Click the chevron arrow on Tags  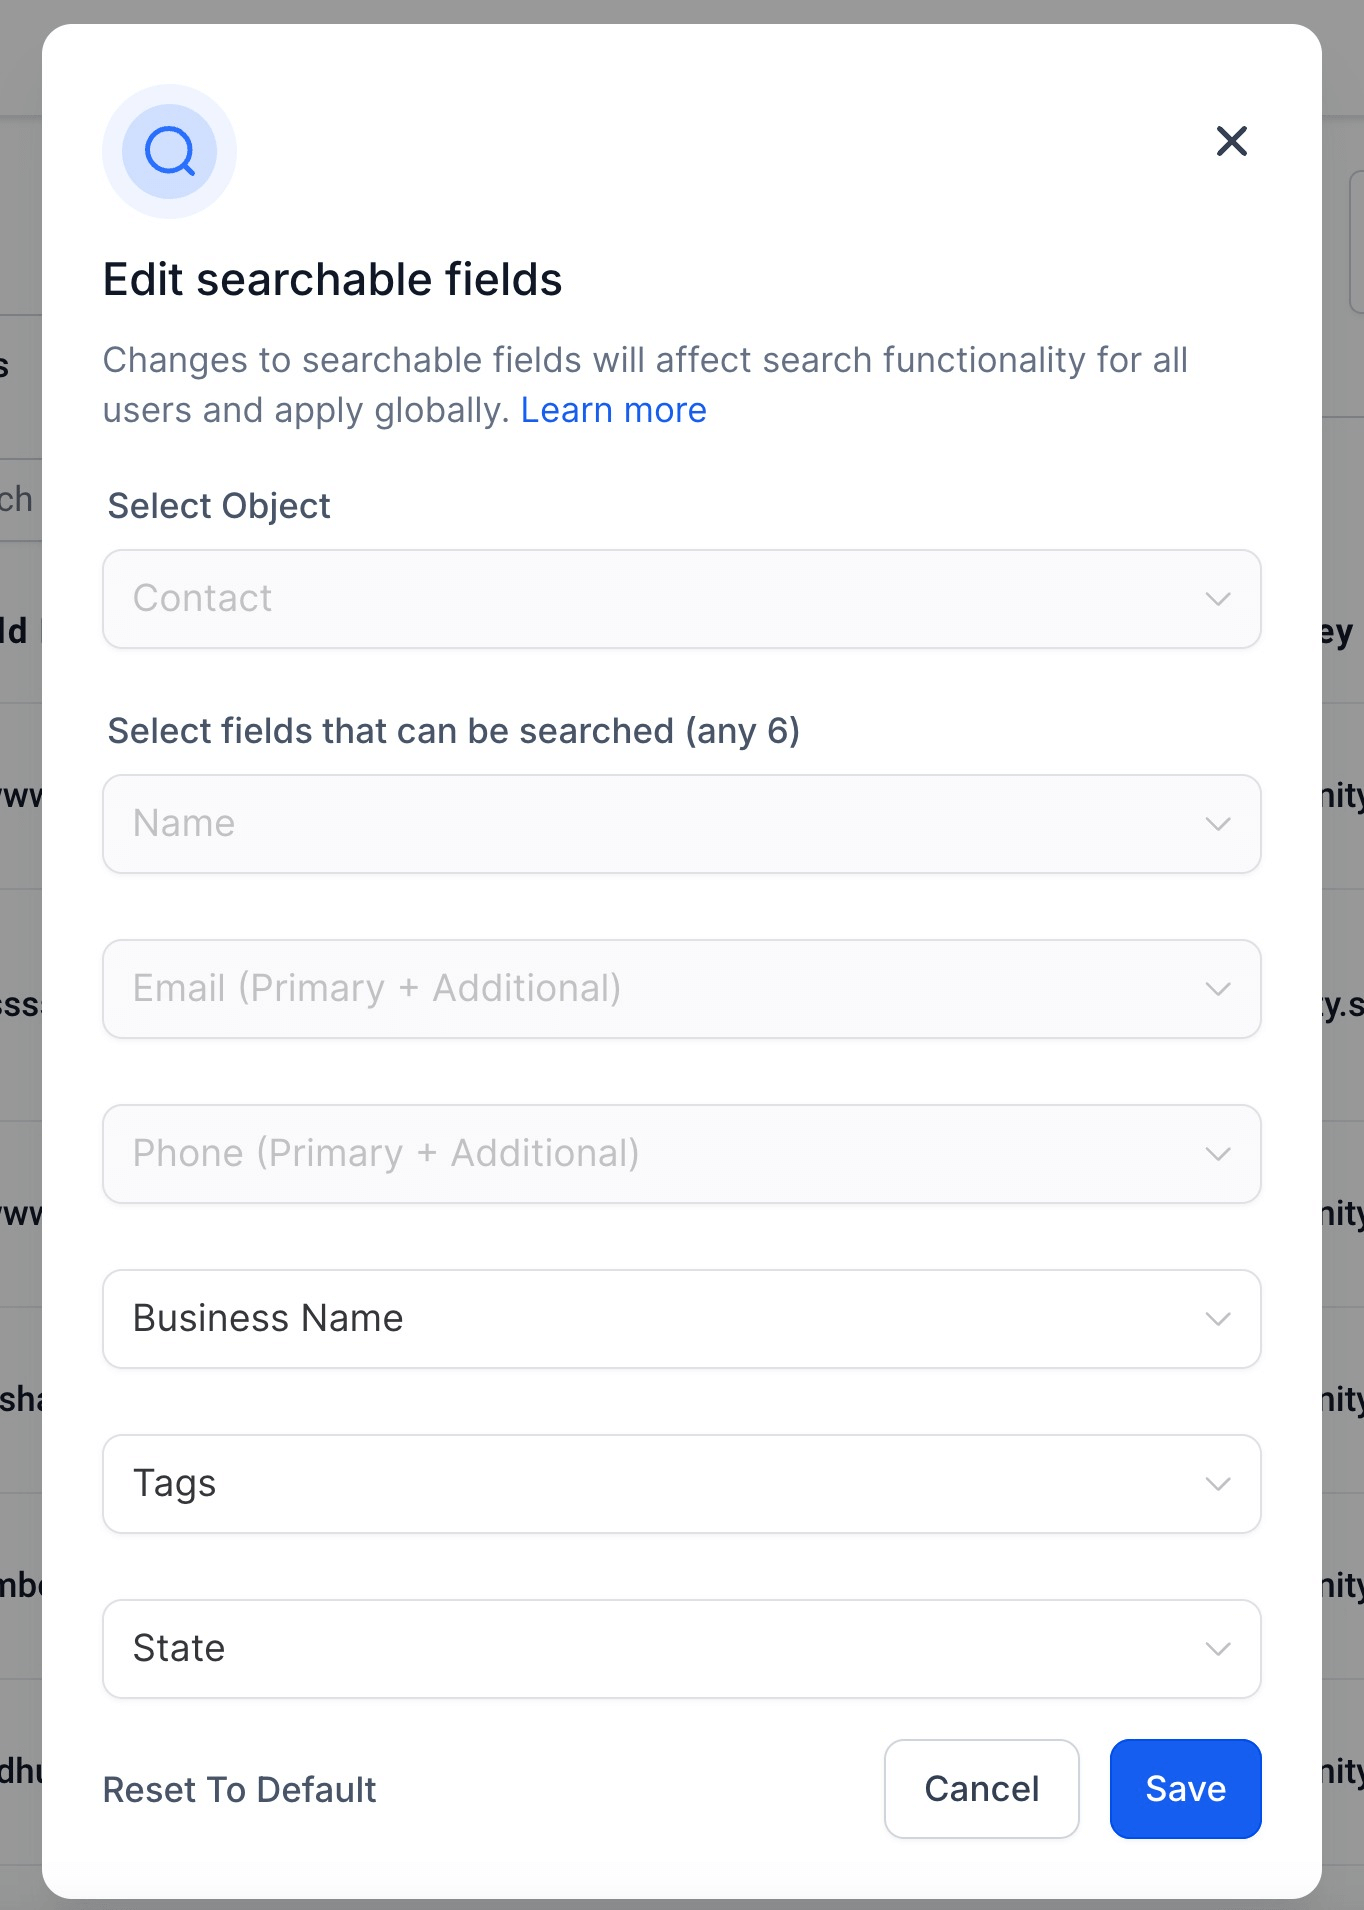pyautogui.click(x=1217, y=1484)
